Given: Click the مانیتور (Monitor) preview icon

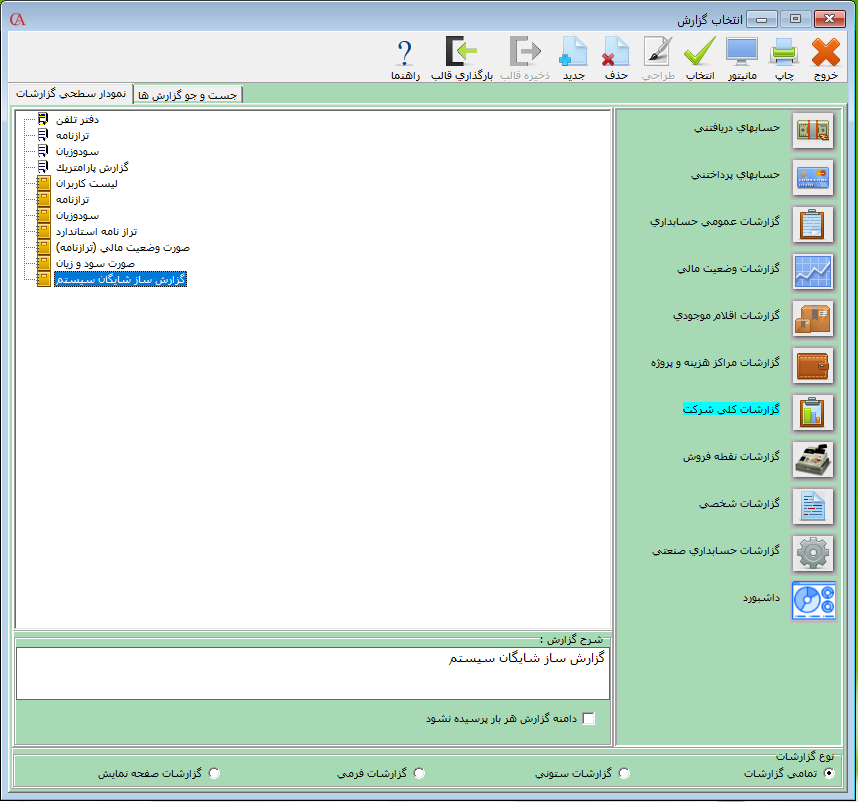Looking at the screenshot, I should [x=742, y=53].
